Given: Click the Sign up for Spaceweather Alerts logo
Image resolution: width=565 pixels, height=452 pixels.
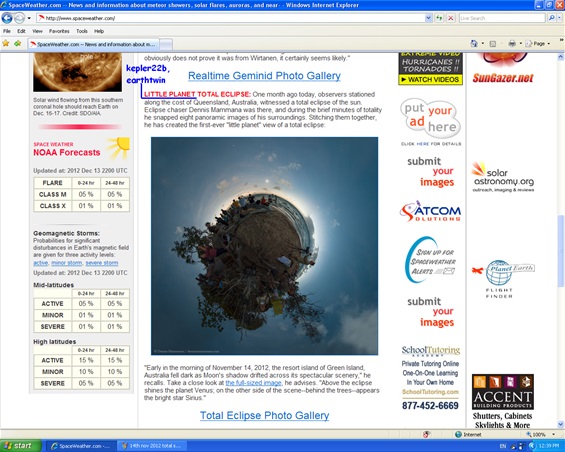Looking at the screenshot, I should (430, 260).
